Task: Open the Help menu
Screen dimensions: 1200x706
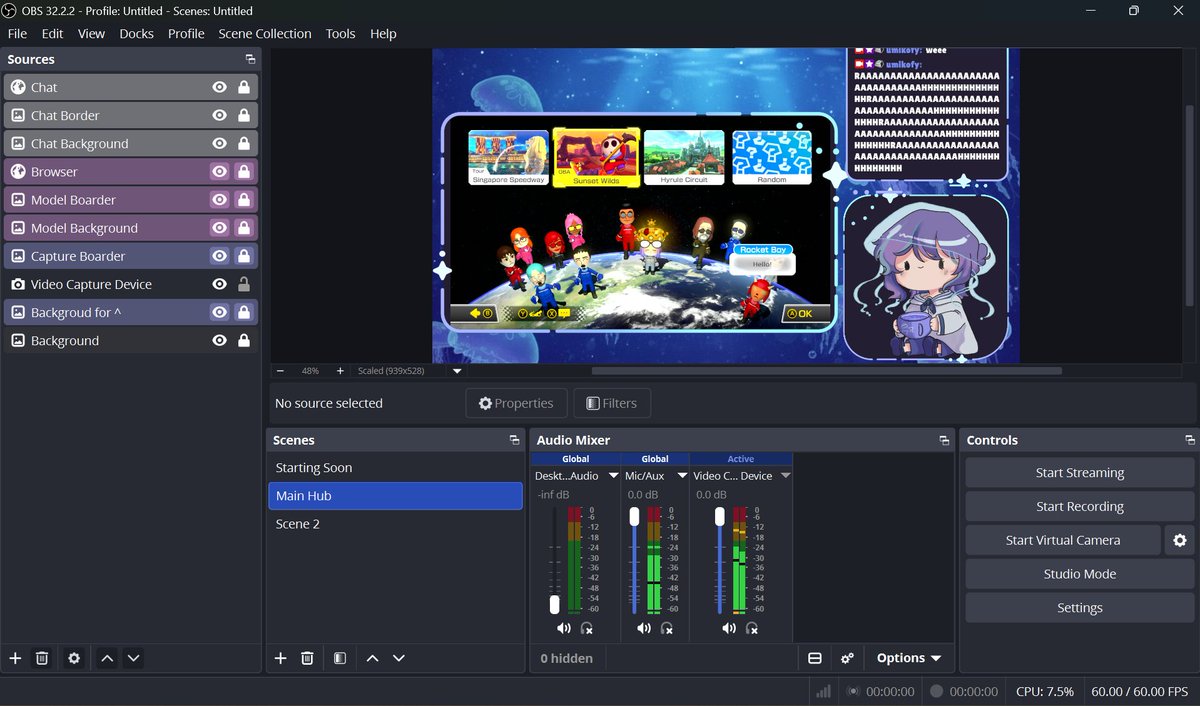Action: pyautogui.click(x=383, y=33)
